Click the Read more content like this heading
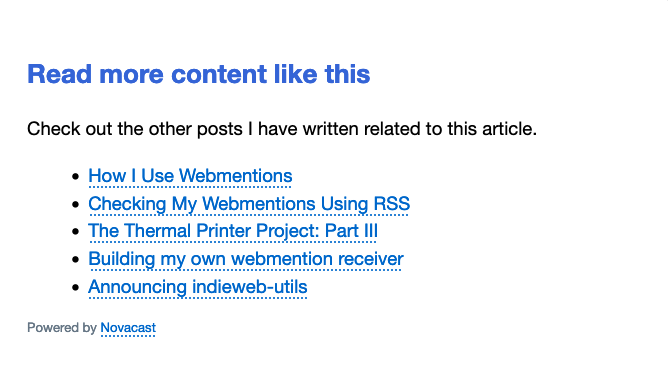The image size is (668, 380). [x=199, y=74]
